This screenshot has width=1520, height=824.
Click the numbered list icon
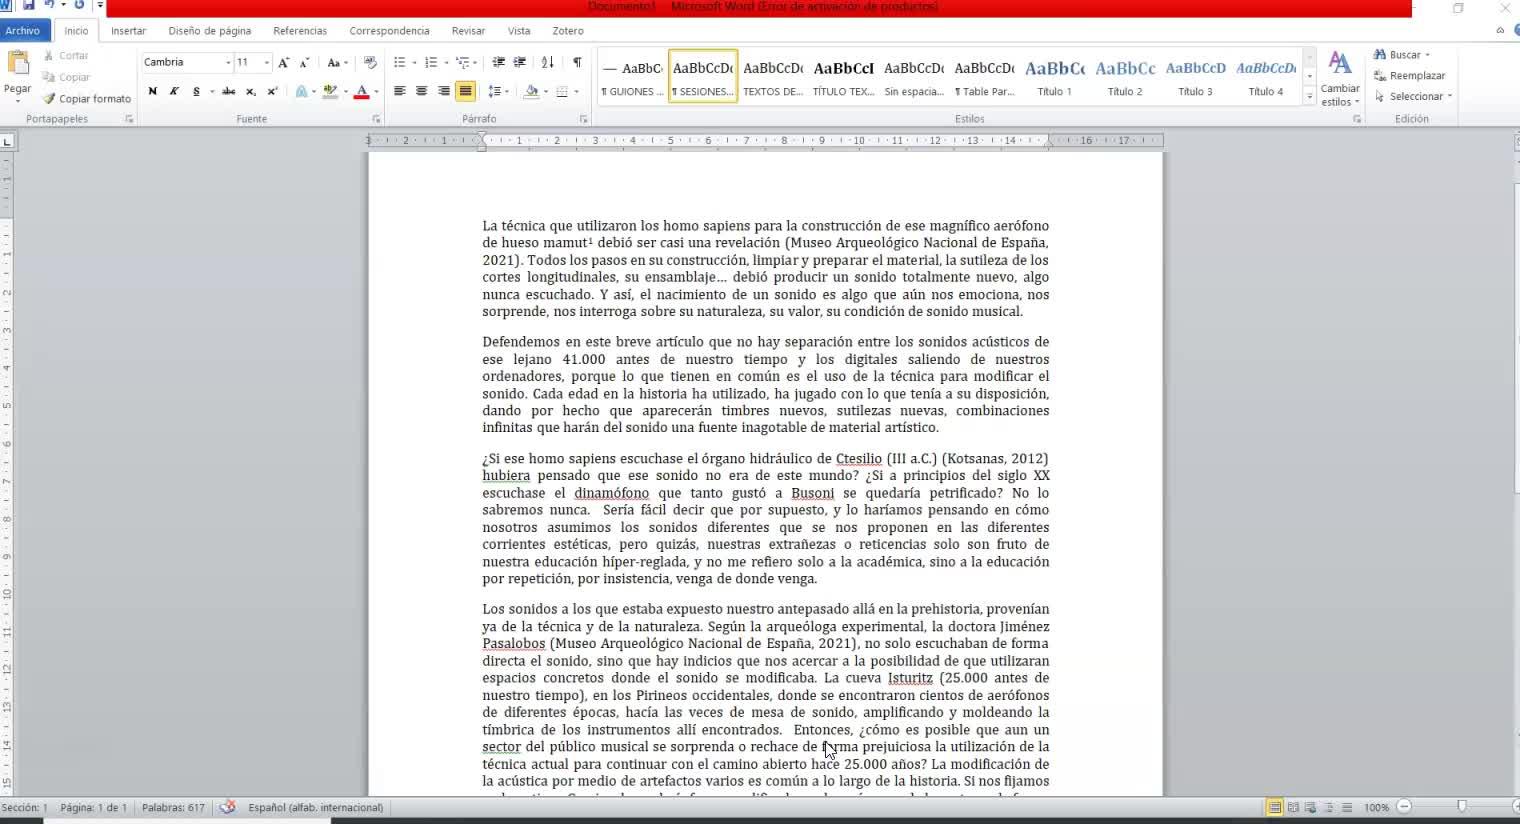[431, 63]
